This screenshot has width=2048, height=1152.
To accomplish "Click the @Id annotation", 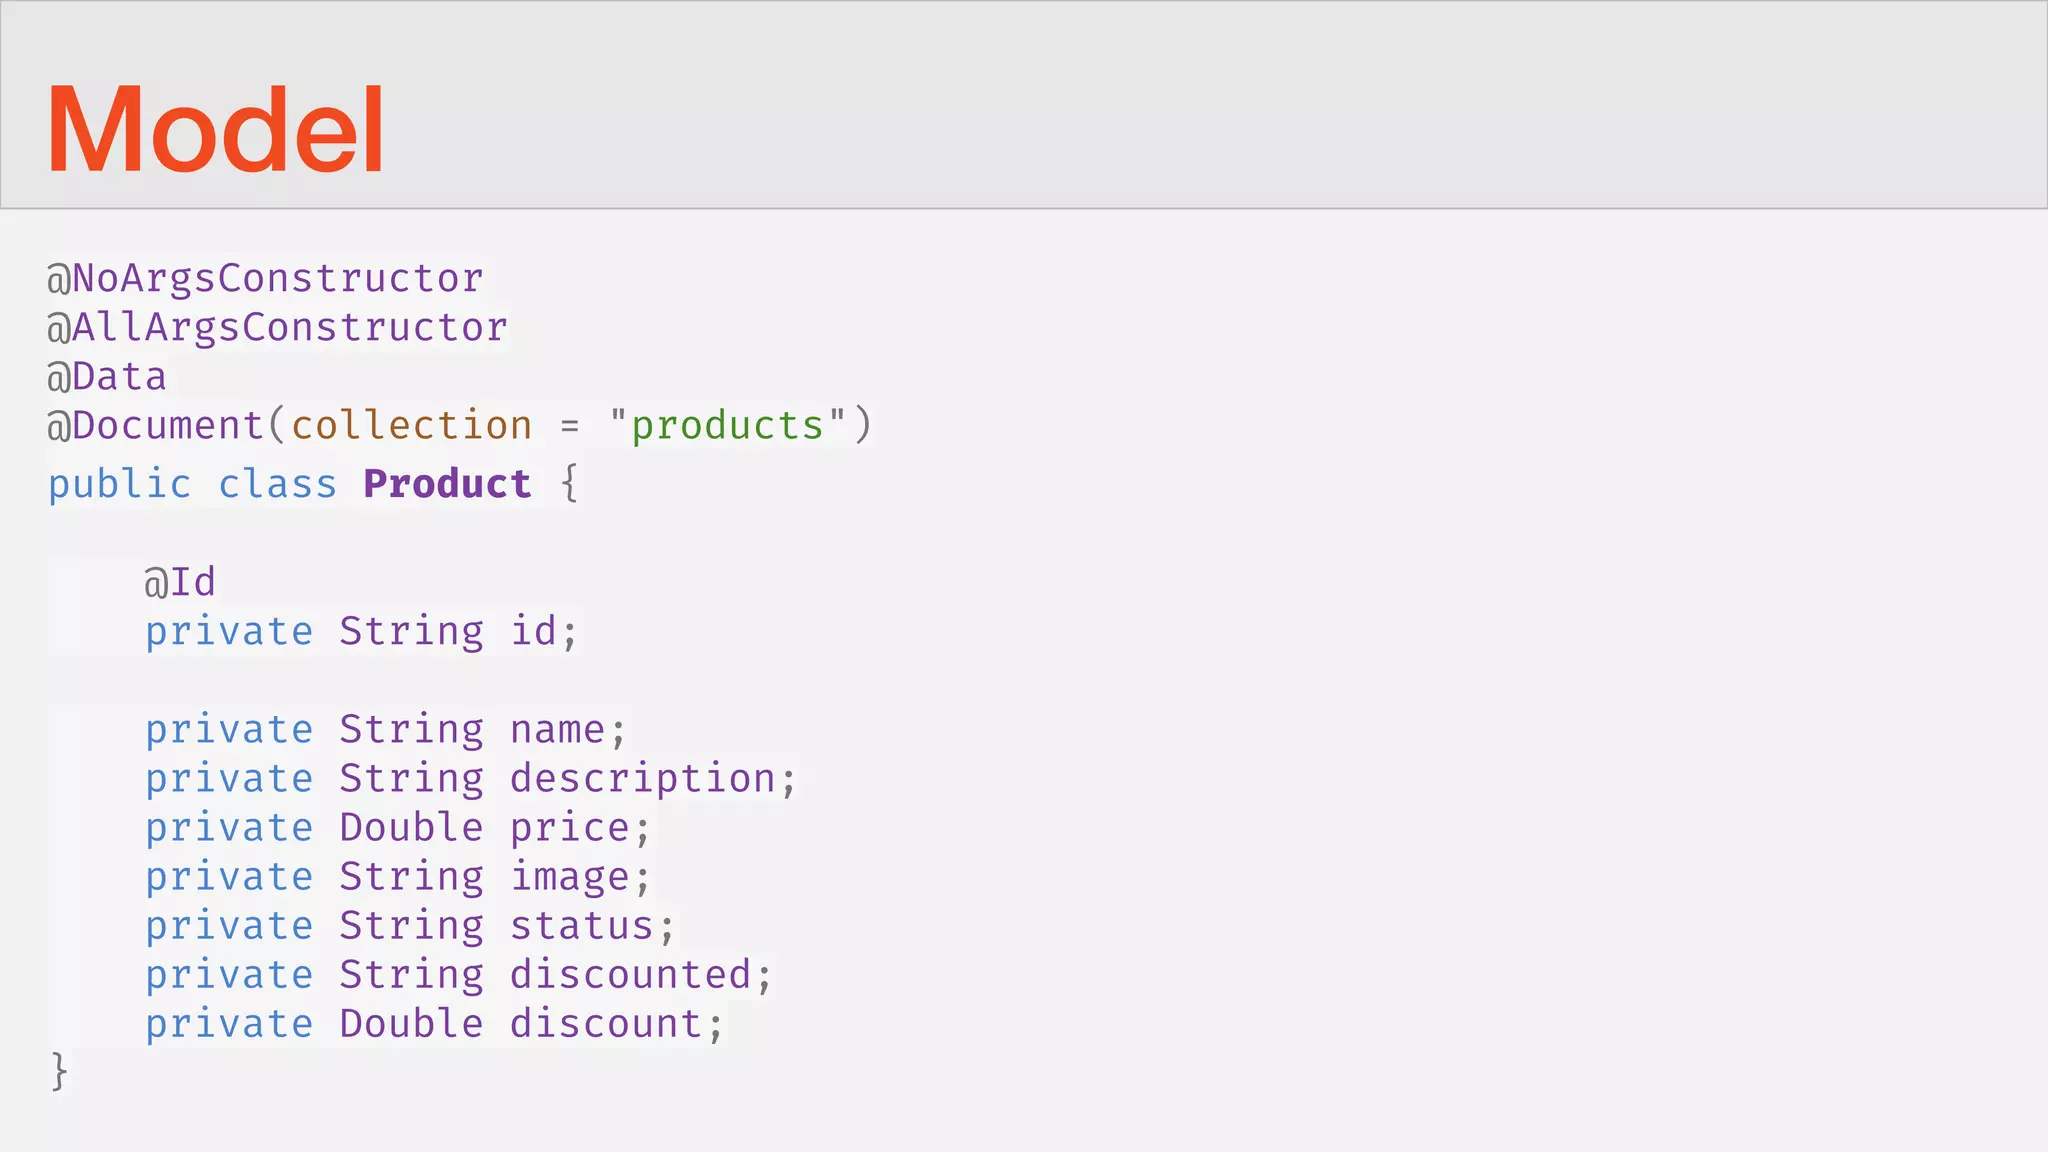I will click(180, 582).
